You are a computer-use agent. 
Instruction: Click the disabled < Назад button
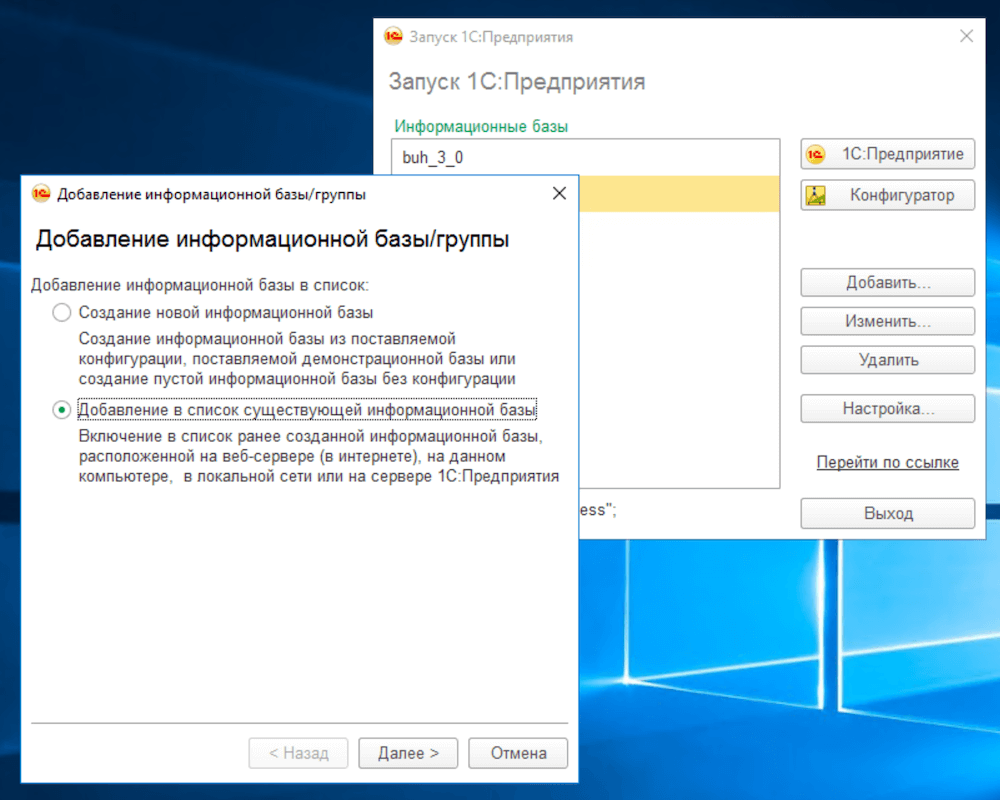pos(298,753)
